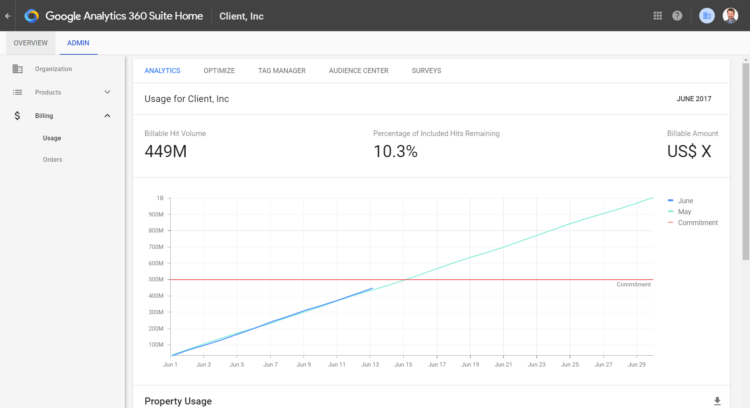Click the blue organization switcher icon
The height and width of the screenshot is (408, 750).
[706, 16]
